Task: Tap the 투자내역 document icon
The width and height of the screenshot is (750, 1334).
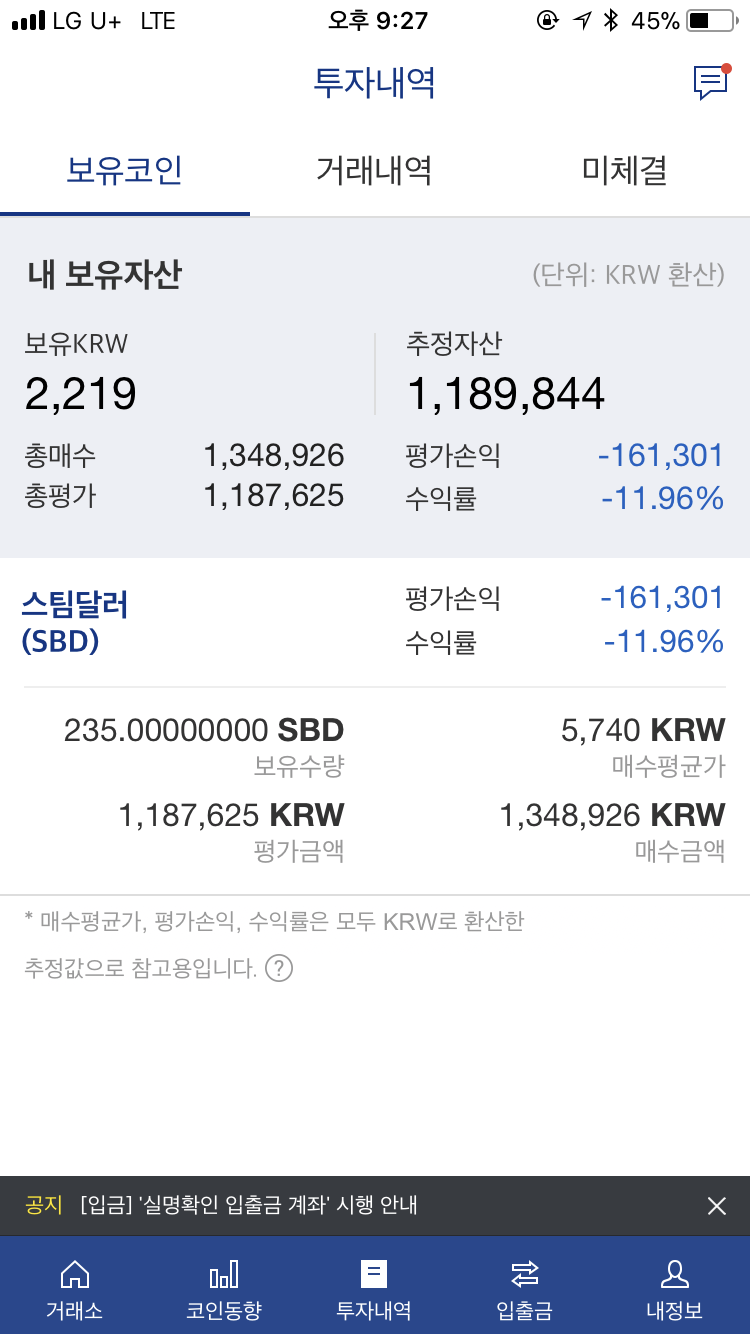Action: (x=374, y=1274)
